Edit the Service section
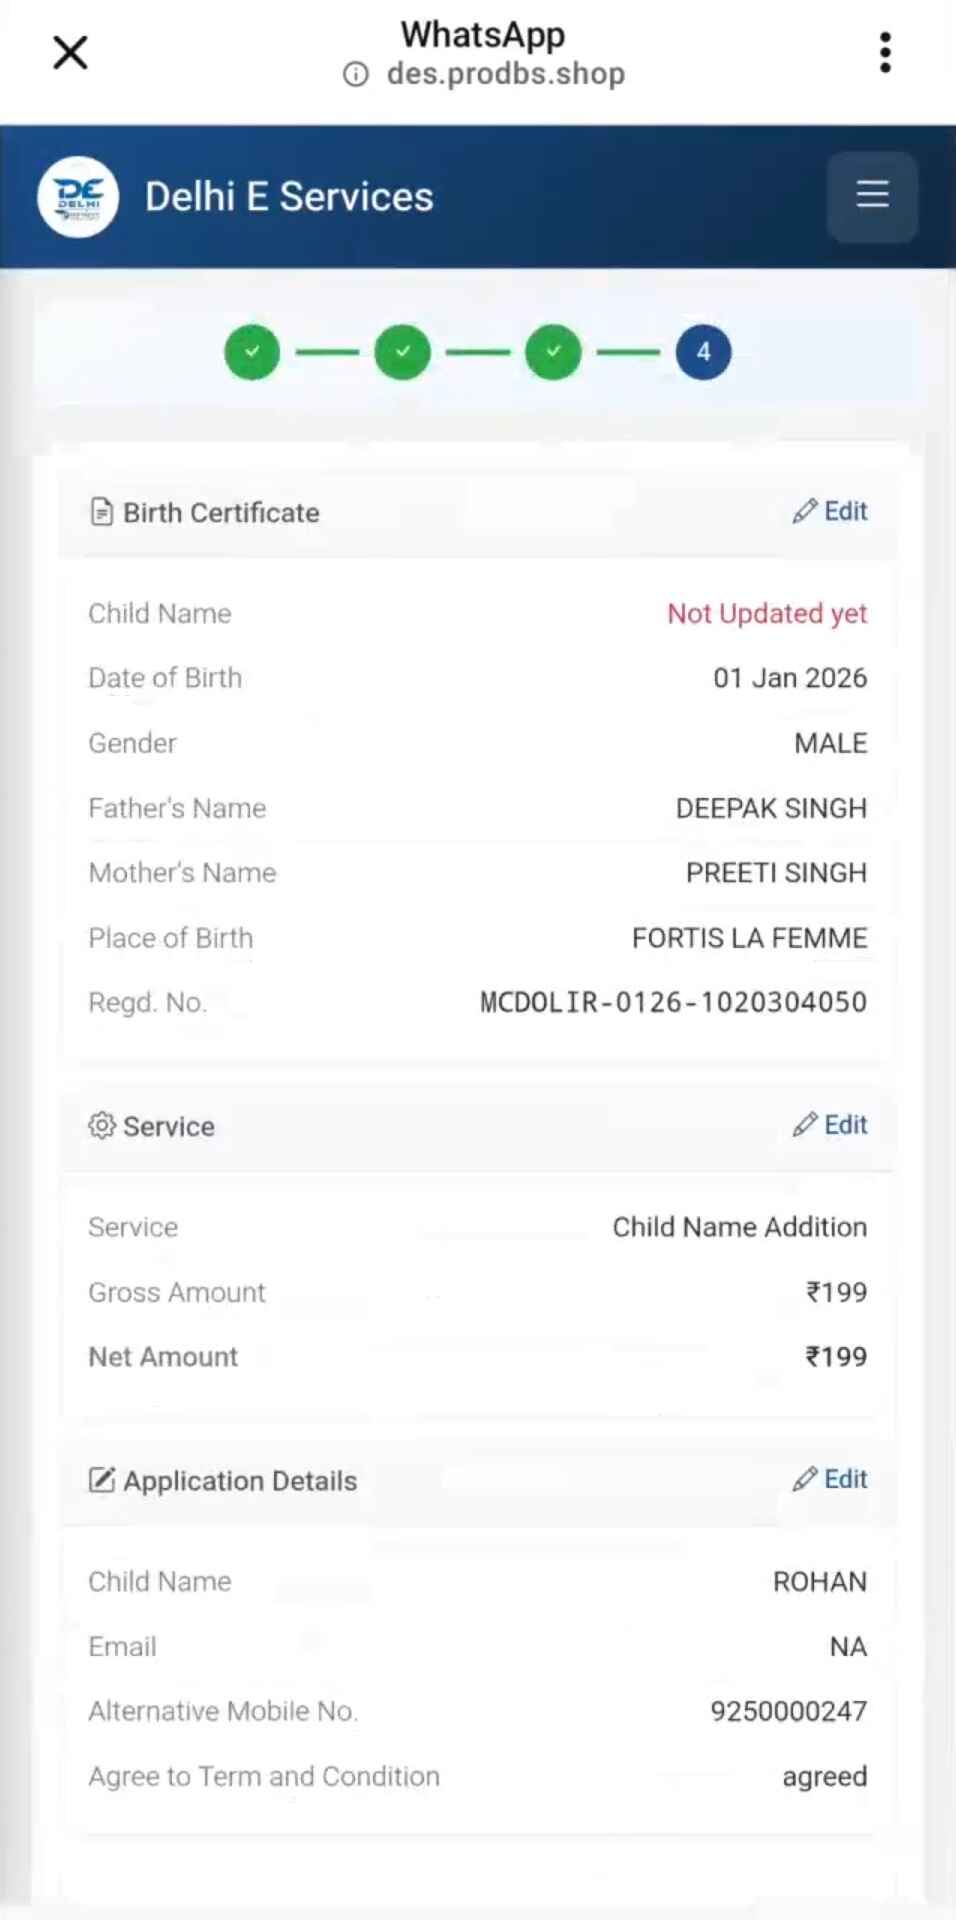The height and width of the screenshot is (1920, 956). (831, 1125)
